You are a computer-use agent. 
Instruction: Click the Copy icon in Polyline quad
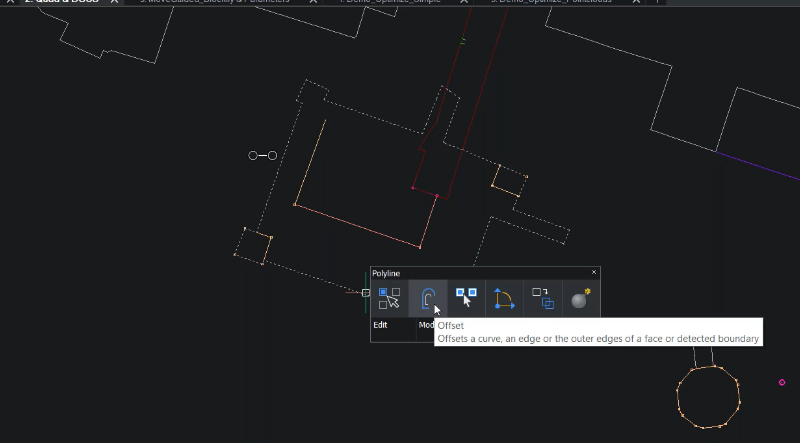coord(543,299)
